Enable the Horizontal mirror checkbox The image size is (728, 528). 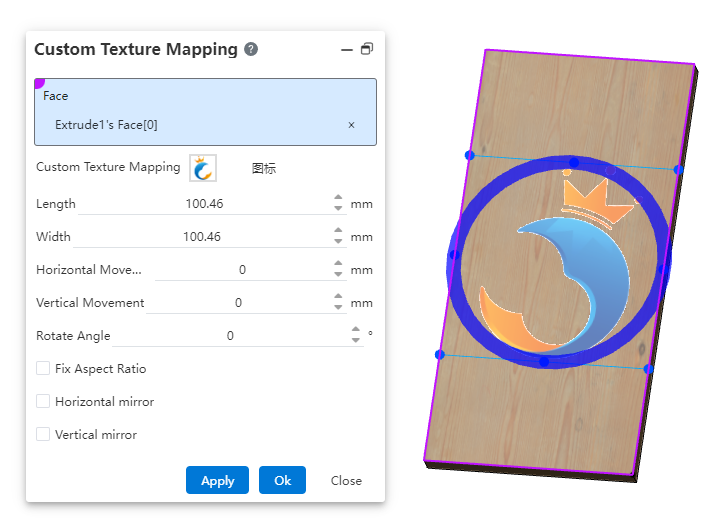(43, 401)
